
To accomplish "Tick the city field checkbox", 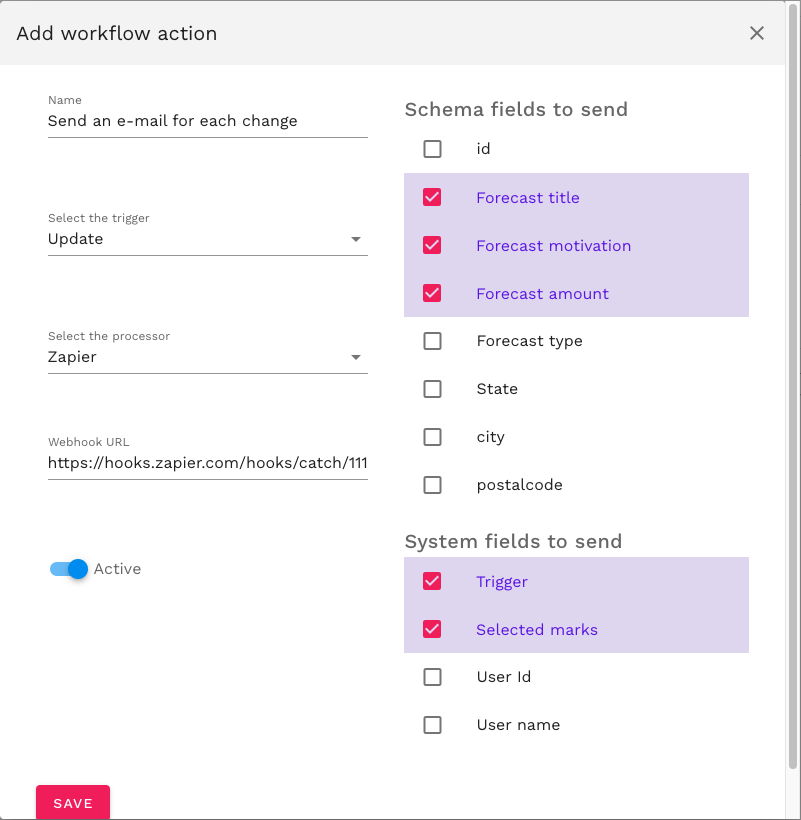I will [x=432, y=437].
